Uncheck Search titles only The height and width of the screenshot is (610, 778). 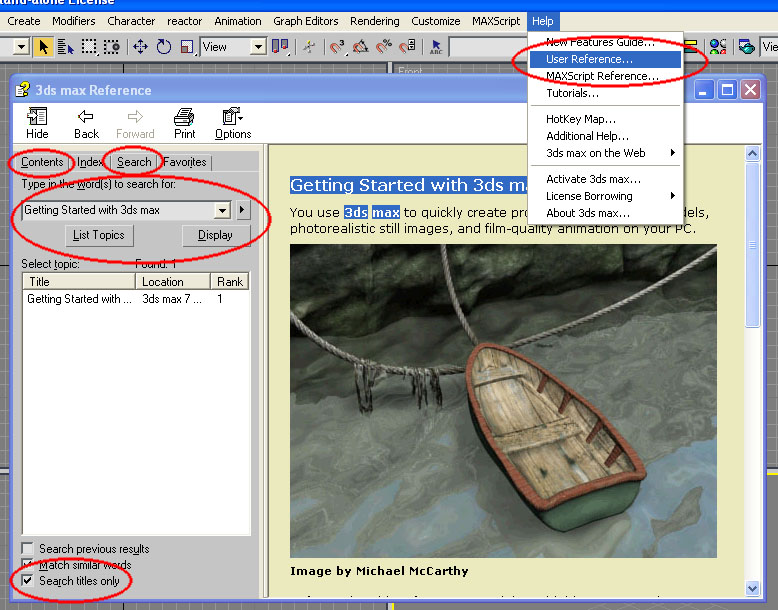pyautogui.click(x=27, y=580)
